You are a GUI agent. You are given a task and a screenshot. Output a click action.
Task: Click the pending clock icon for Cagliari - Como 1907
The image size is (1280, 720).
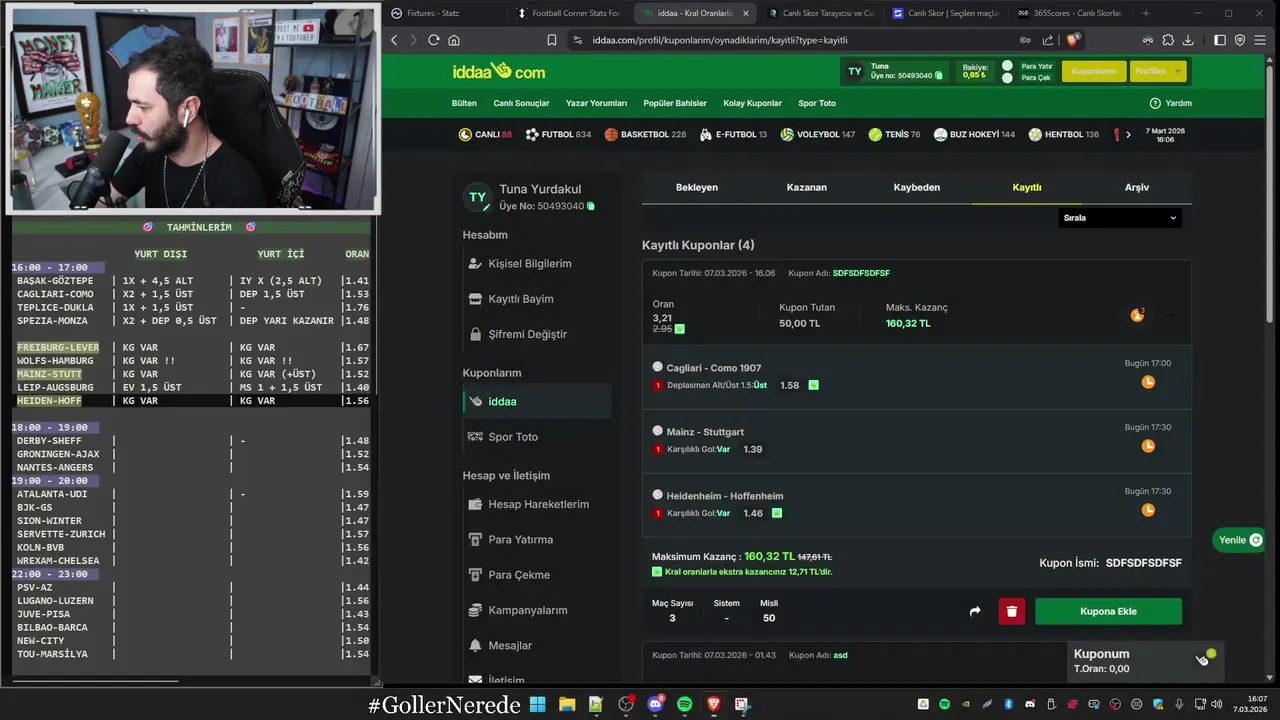point(1148,382)
